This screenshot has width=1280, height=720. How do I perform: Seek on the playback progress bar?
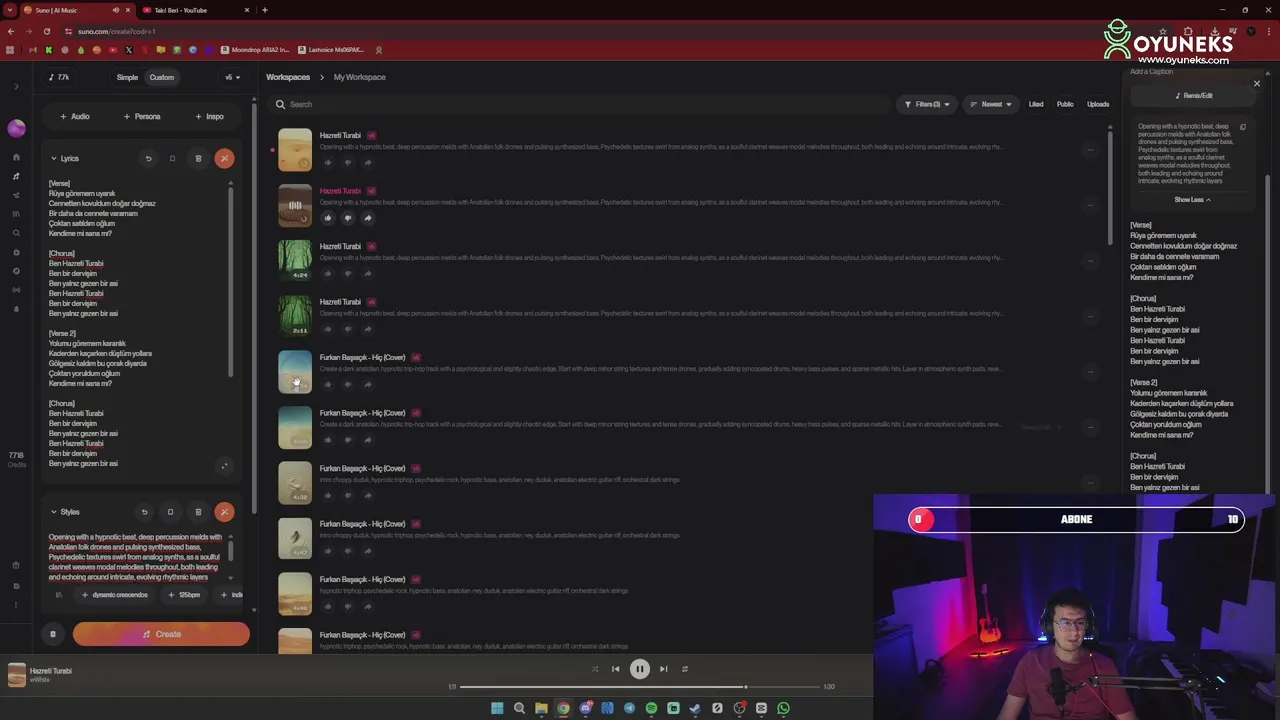click(x=640, y=687)
